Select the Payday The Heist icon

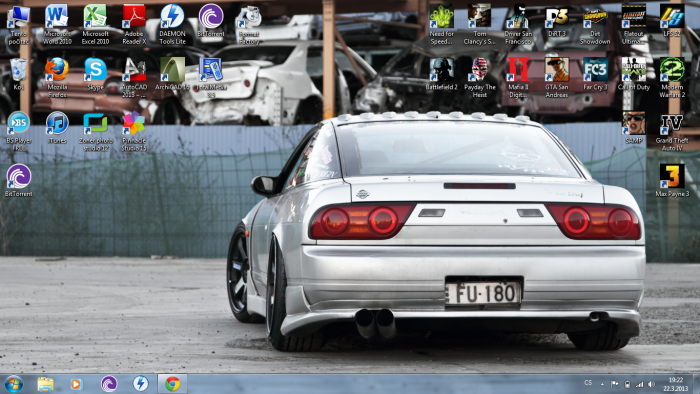click(479, 78)
